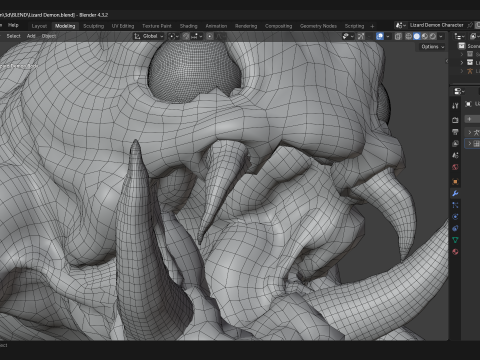Click the Scene Collection icon in outliner

[x=462, y=46]
